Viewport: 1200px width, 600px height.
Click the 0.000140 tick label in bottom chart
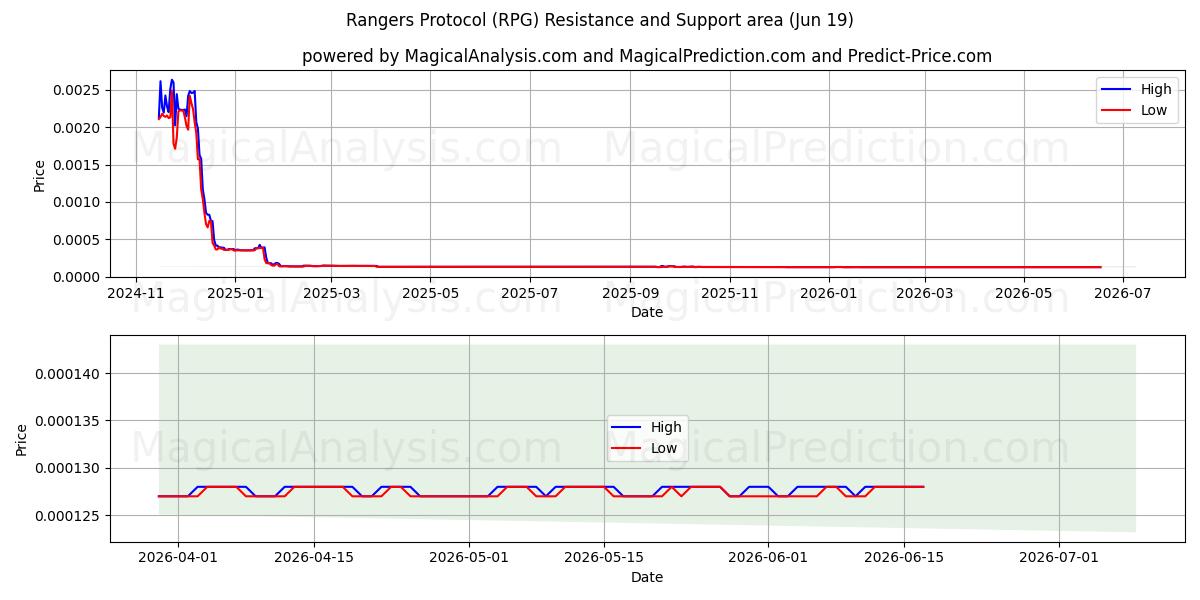coord(70,374)
